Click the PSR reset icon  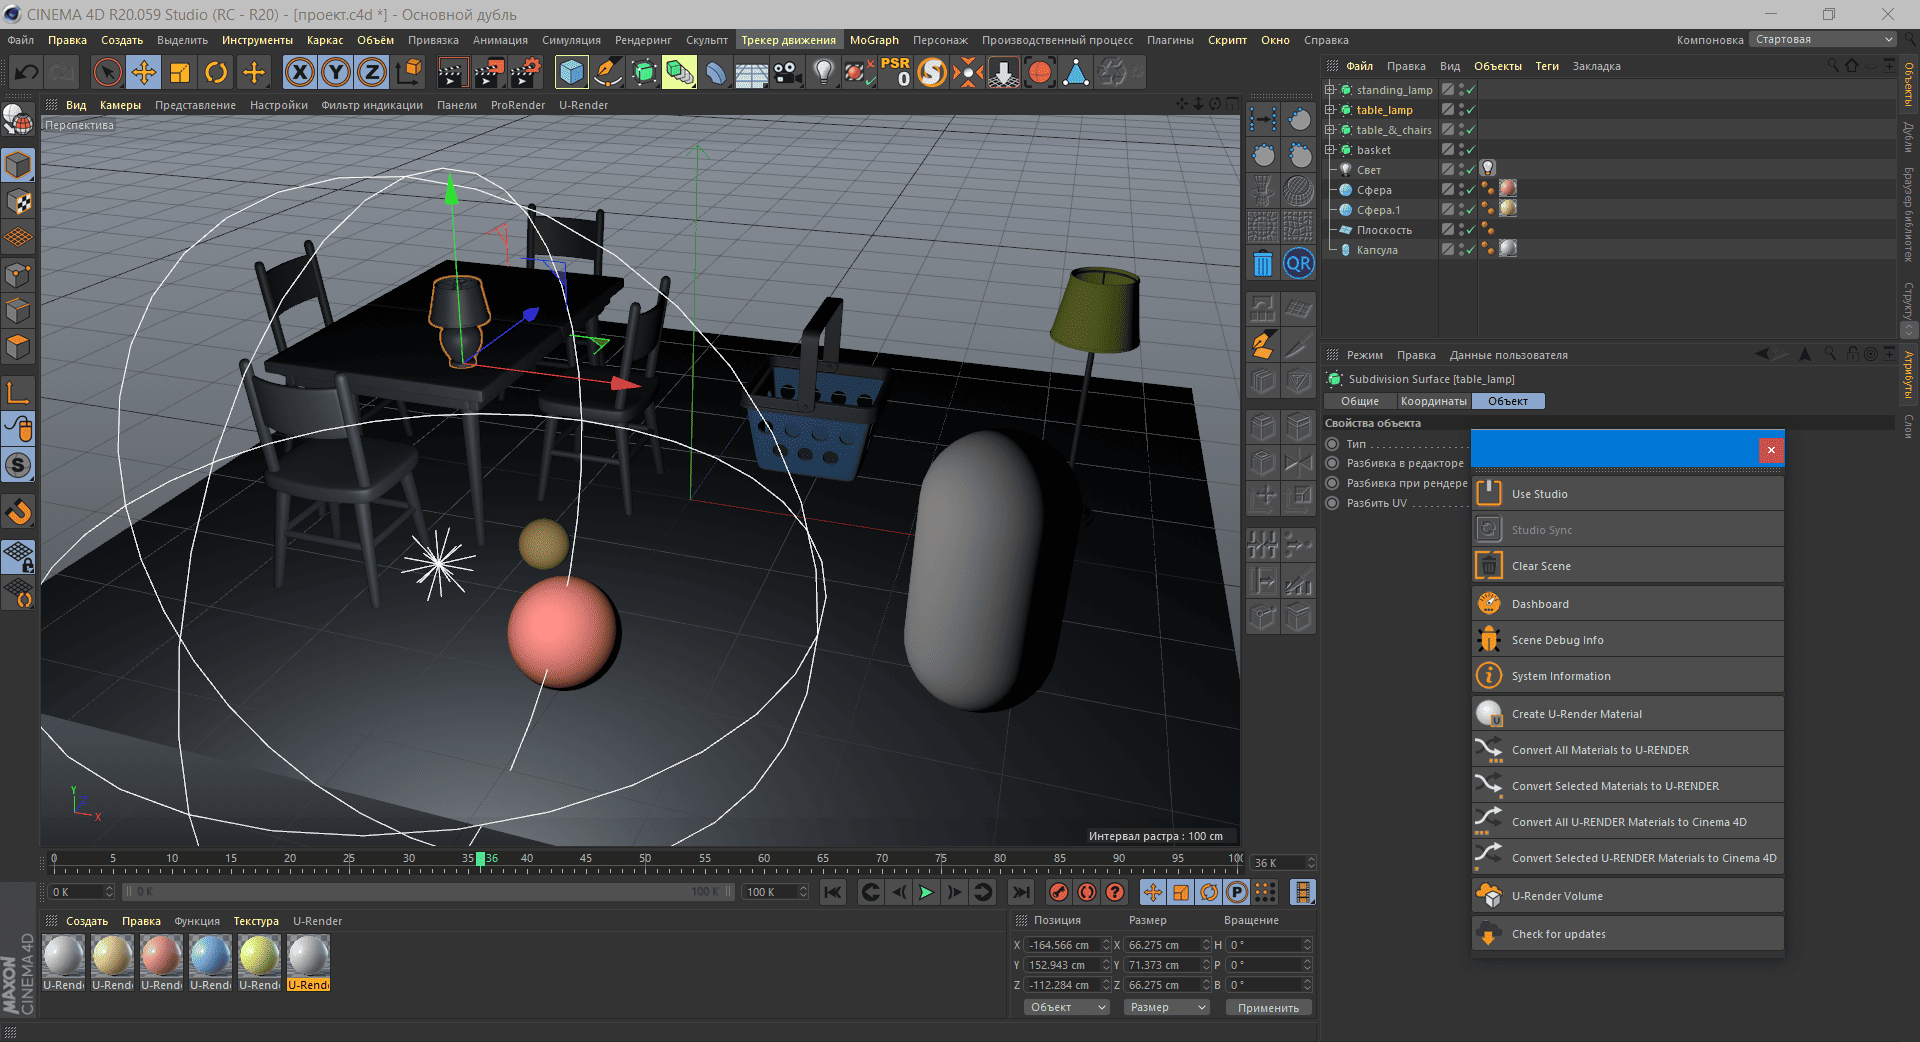click(x=895, y=72)
